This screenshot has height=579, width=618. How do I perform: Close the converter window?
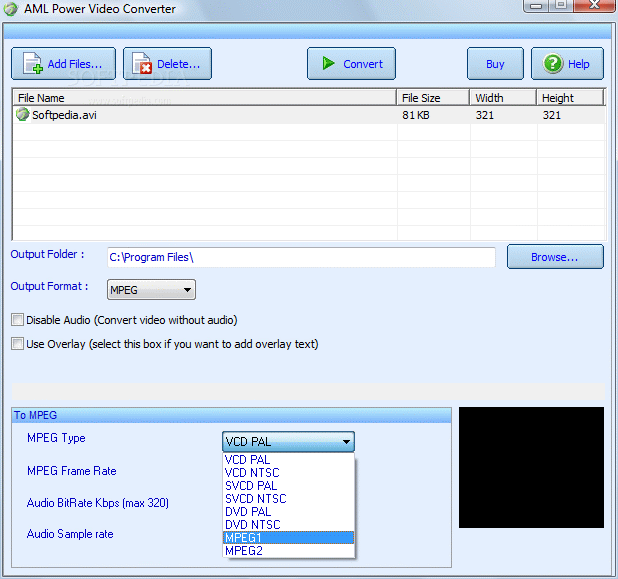click(x=594, y=6)
